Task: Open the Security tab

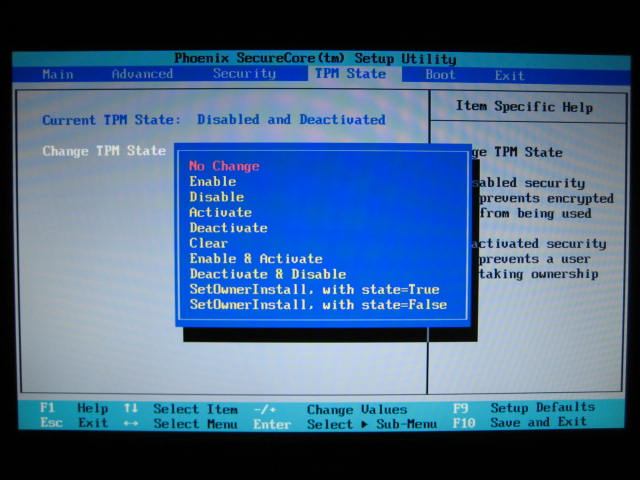Action: pos(244,73)
